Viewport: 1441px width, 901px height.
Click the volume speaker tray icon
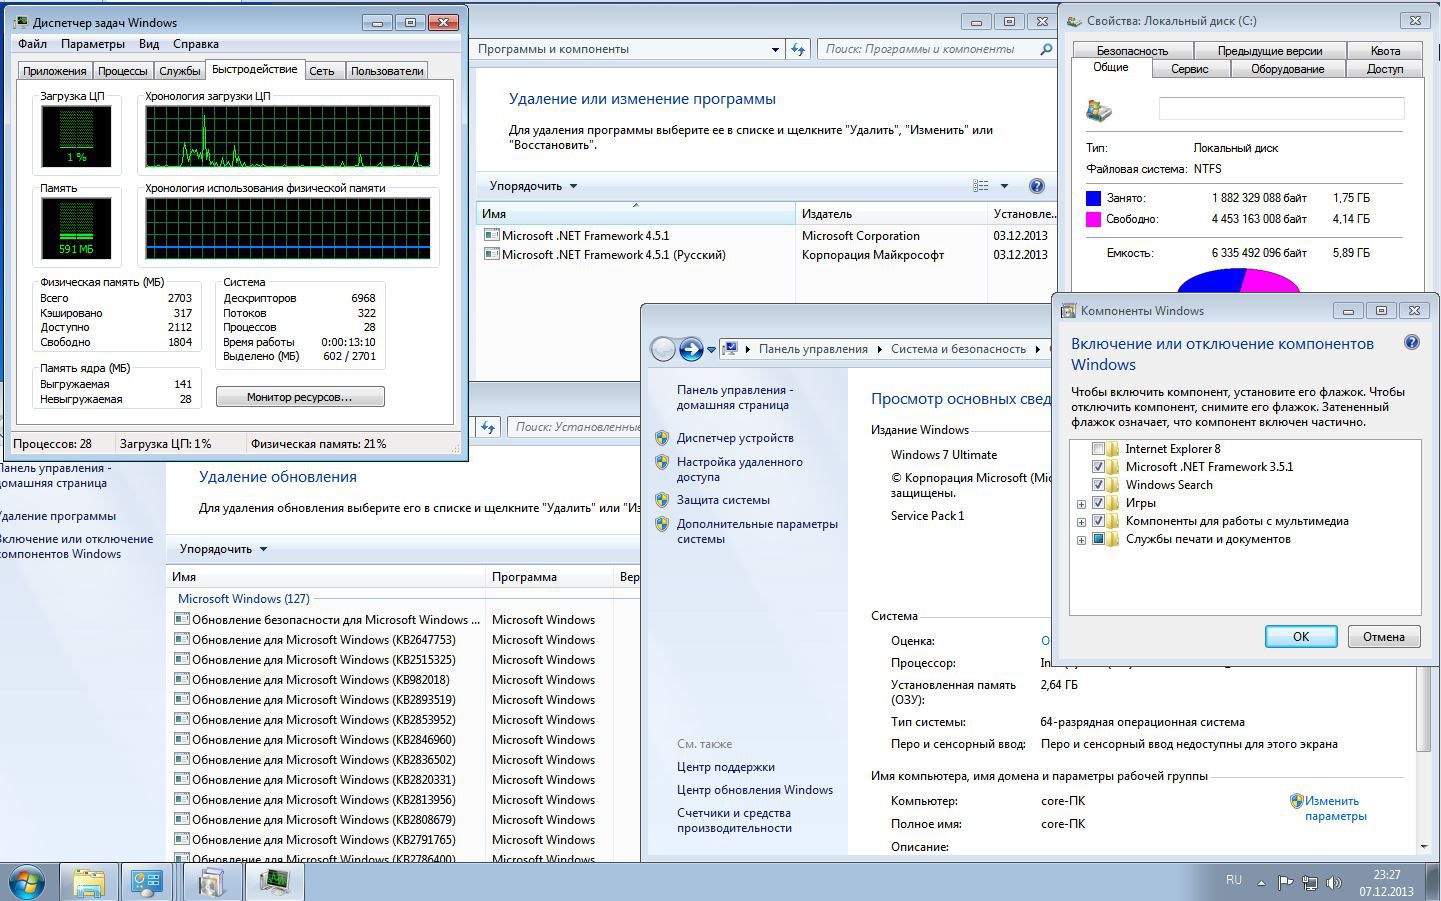pyautogui.click(x=1333, y=883)
